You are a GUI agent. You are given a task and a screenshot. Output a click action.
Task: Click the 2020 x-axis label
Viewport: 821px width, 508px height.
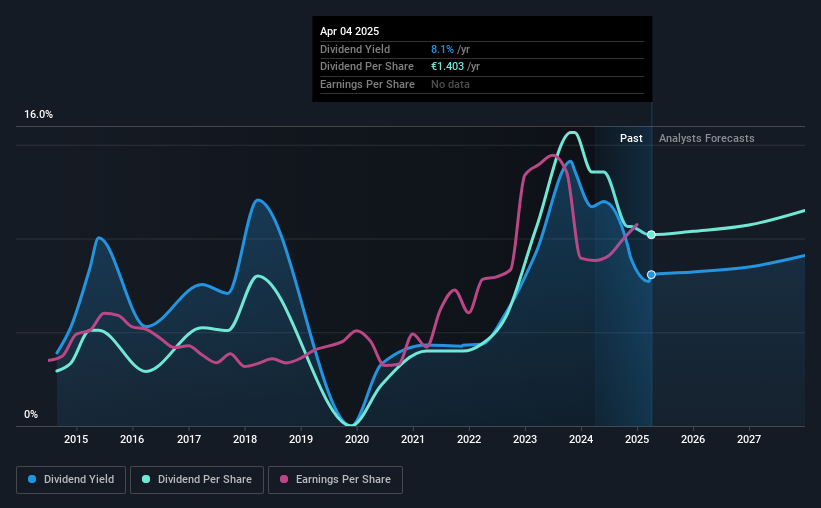point(357,439)
